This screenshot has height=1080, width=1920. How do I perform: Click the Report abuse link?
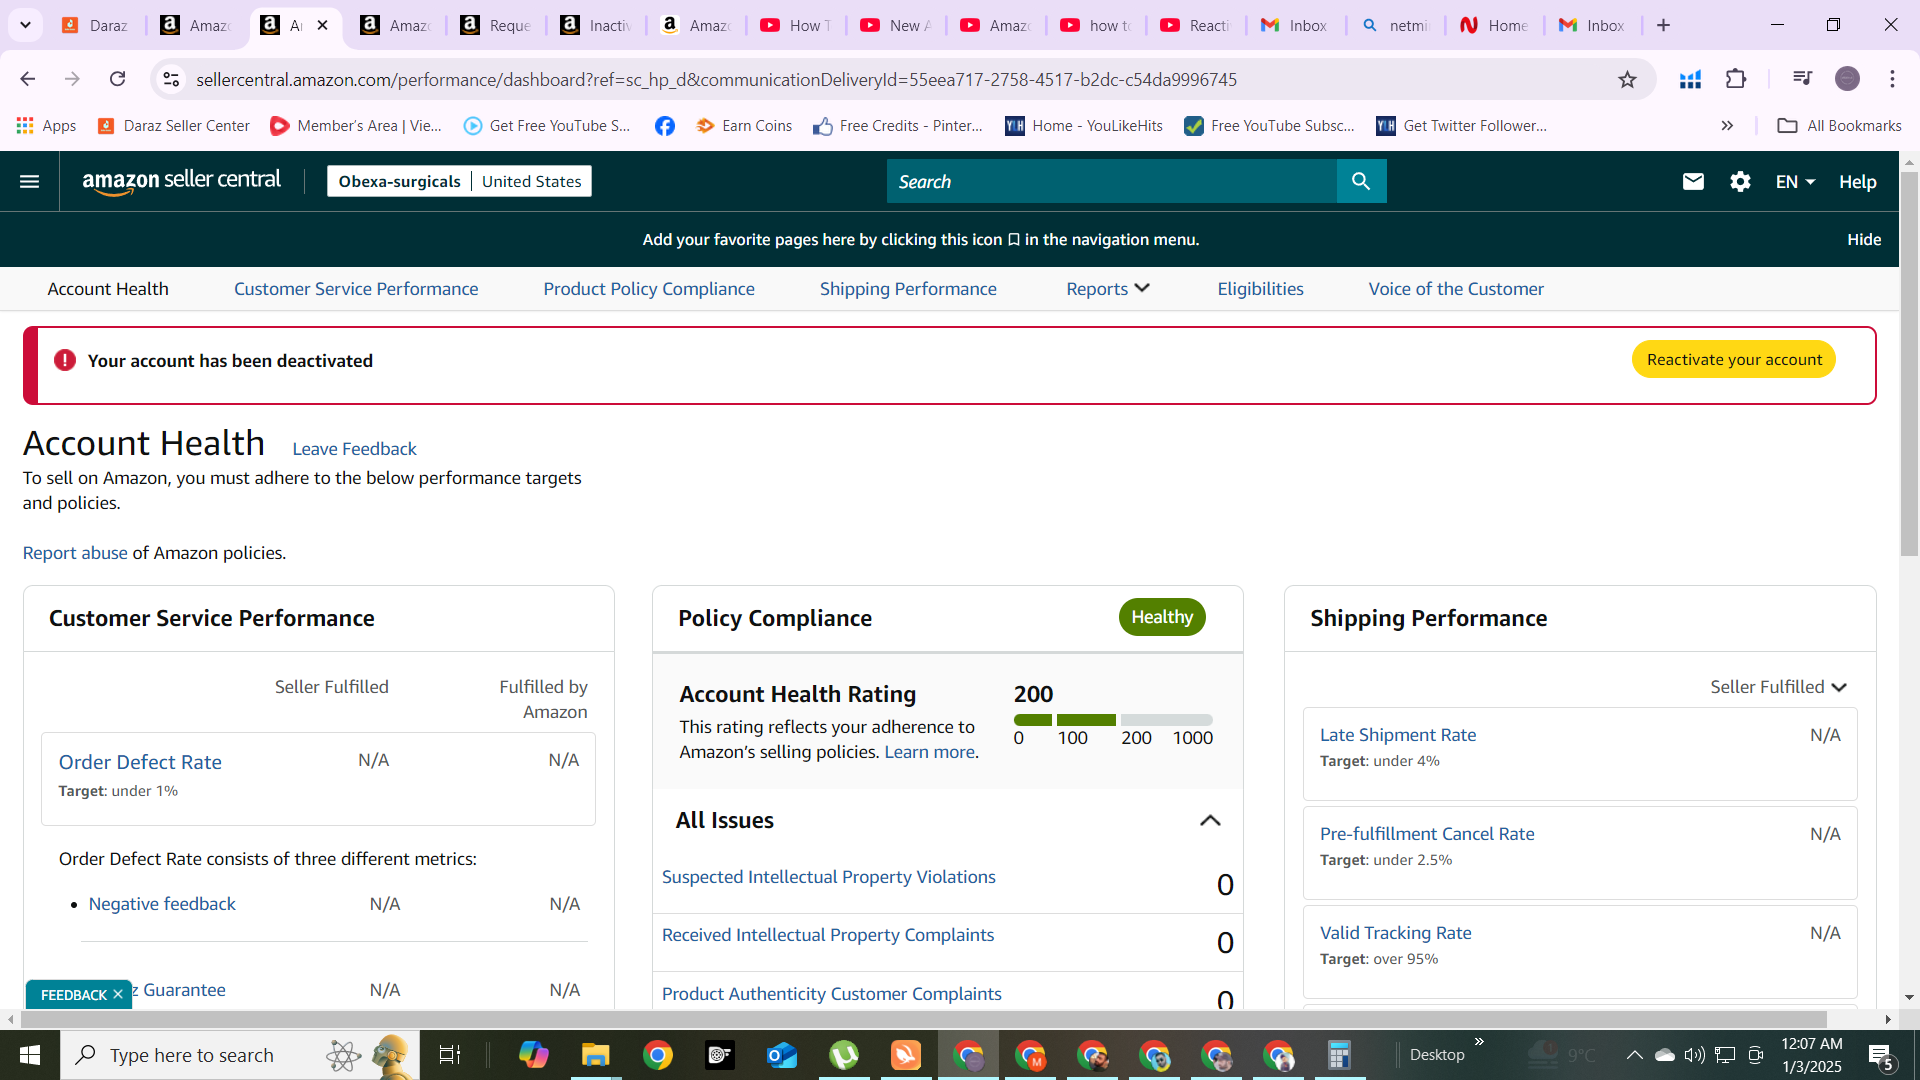[x=75, y=553]
